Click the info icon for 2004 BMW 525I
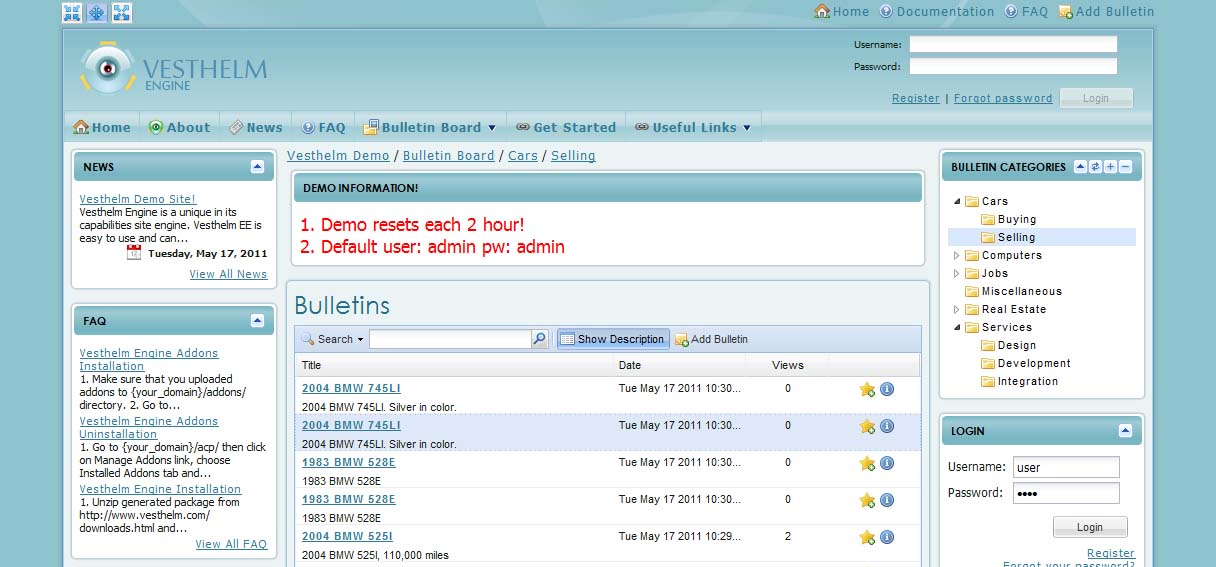The height and width of the screenshot is (567, 1216). click(887, 537)
